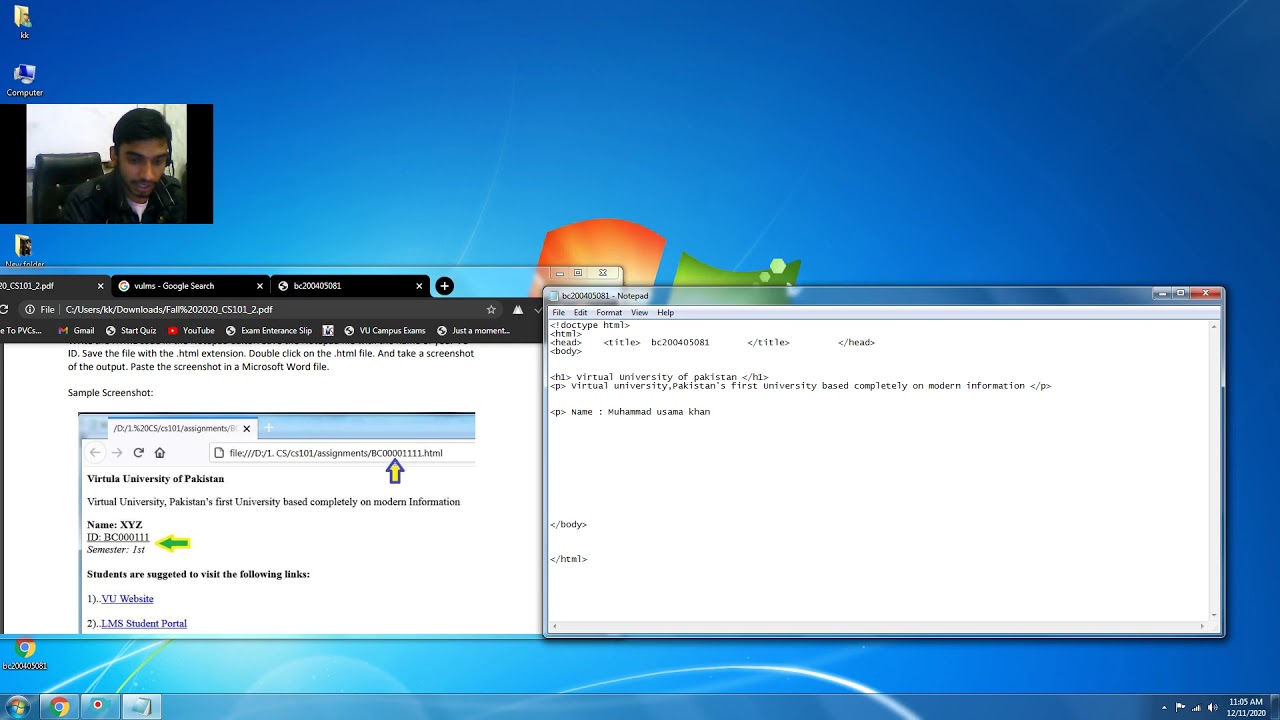Maximize the Chrome window
Image resolution: width=1280 pixels, height=720 pixels.
(x=578, y=273)
